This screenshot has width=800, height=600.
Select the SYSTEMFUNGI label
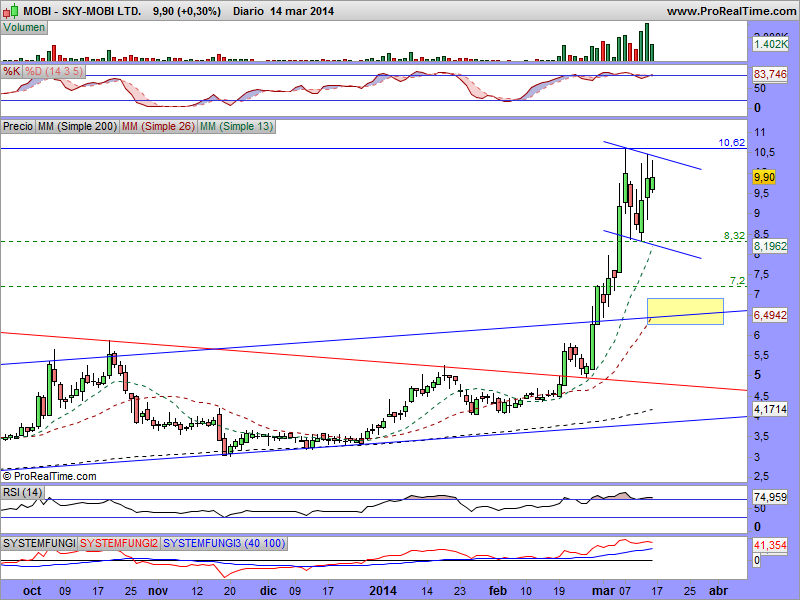tap(39, 543)
